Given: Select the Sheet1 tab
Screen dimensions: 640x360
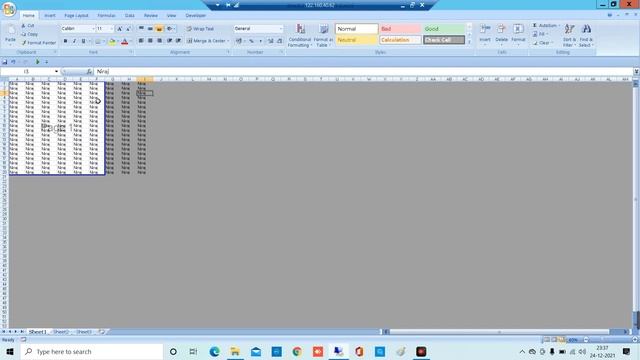Looking at the screenshot, I should 38,332.
